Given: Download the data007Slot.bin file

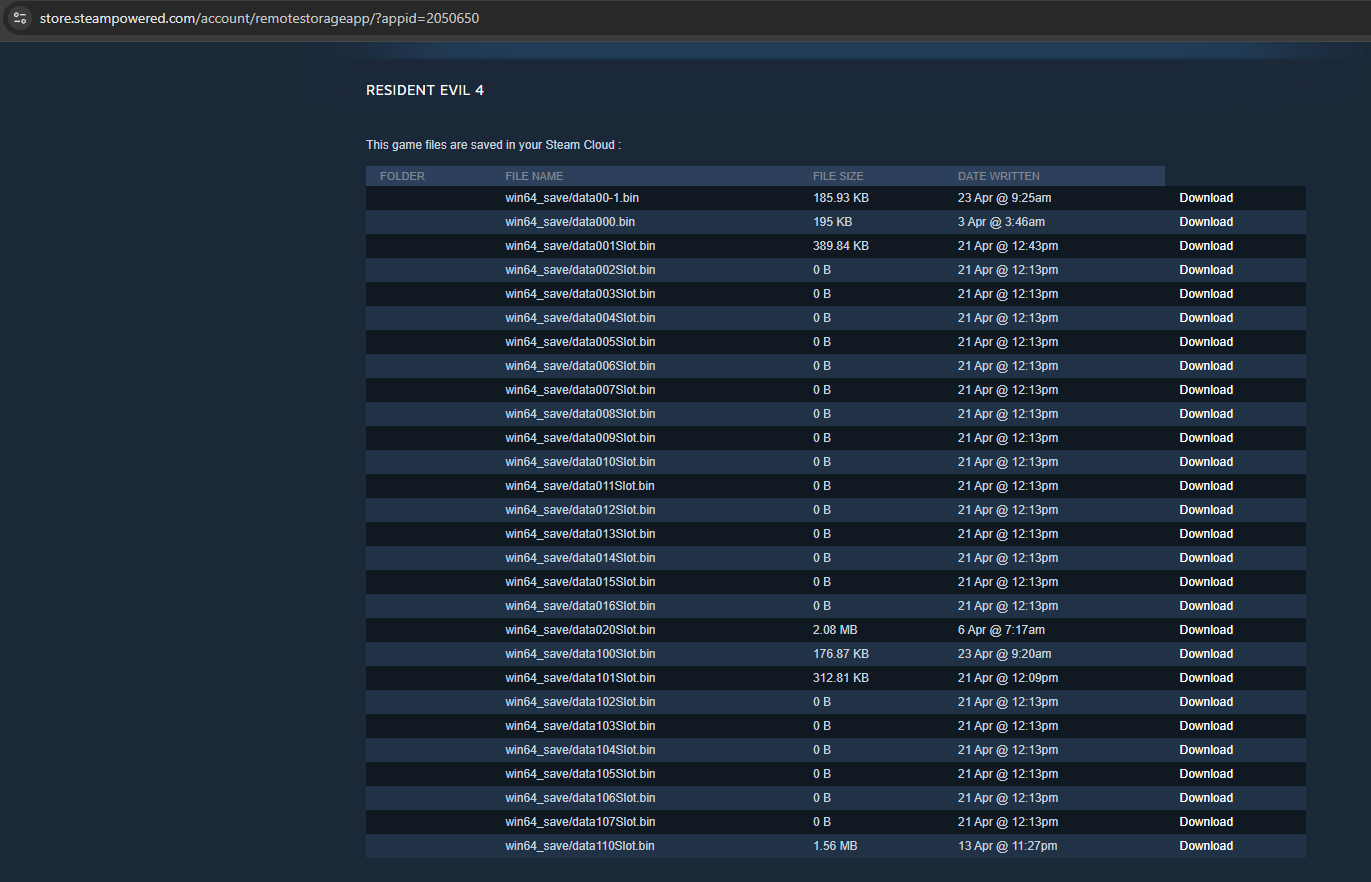Looking at the screenshot, I should coord(1206,390).
